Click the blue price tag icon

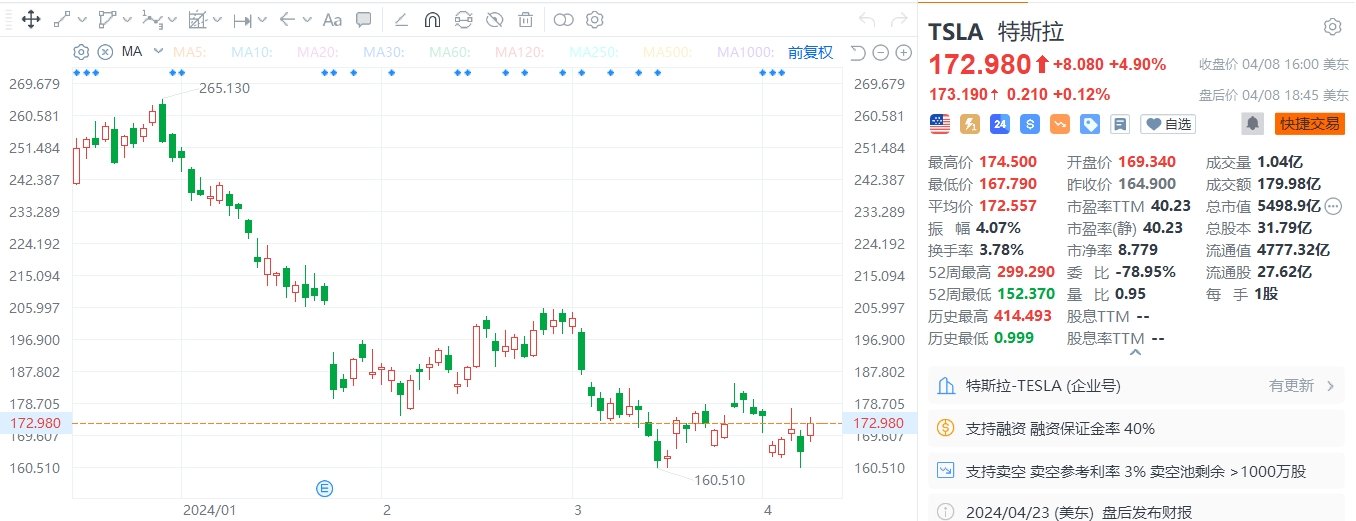point(1090,124)
